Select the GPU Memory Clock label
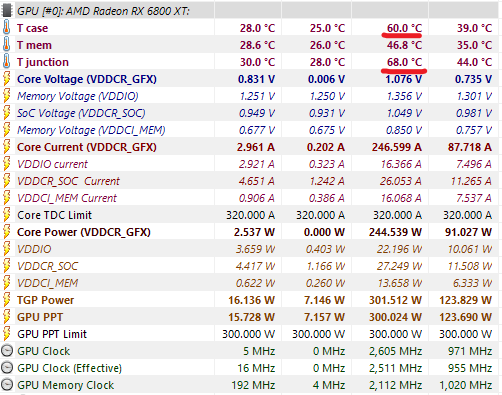The width and height of the screenshot is (502, 395). point(65,385)
